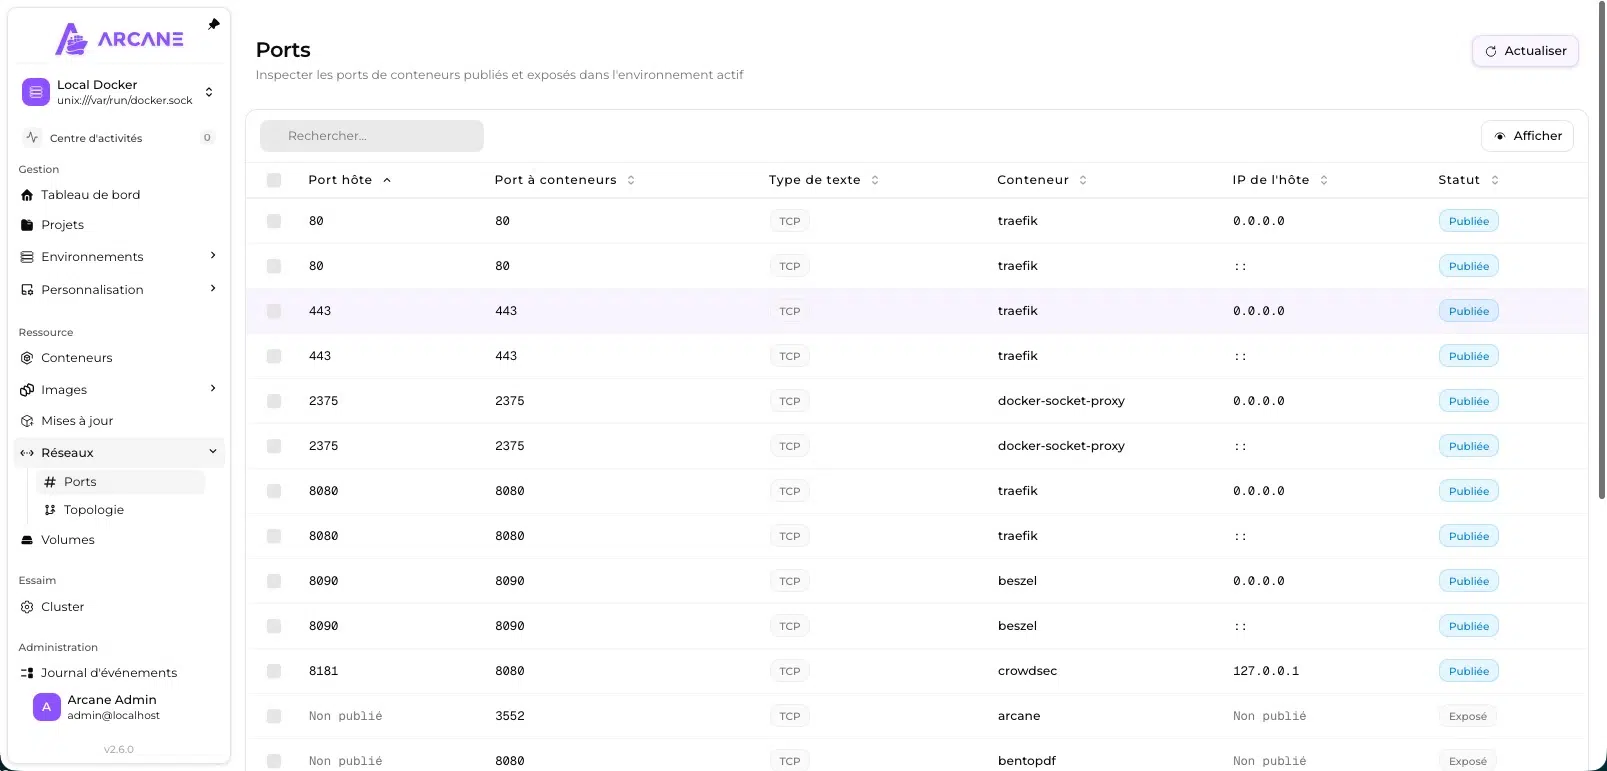The width and height of the screenshot is (1607, 771).
Task: Click Tableau de bord home icon
Action: click(27, 195)
